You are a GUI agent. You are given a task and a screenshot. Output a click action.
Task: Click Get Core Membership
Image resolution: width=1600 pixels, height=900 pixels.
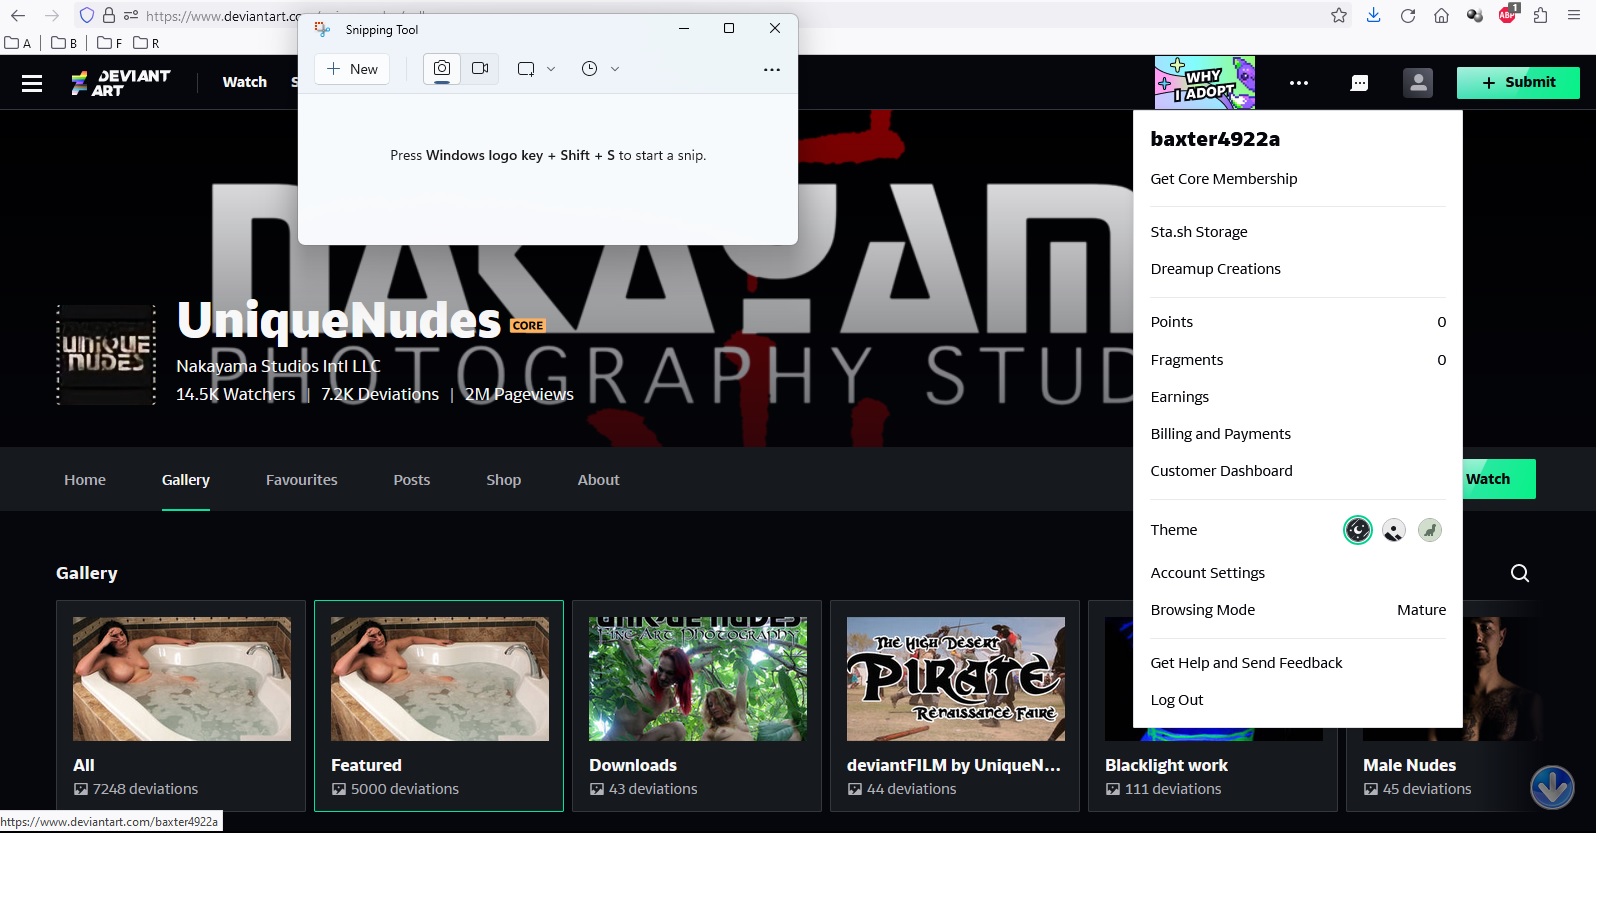point(1224,179)
